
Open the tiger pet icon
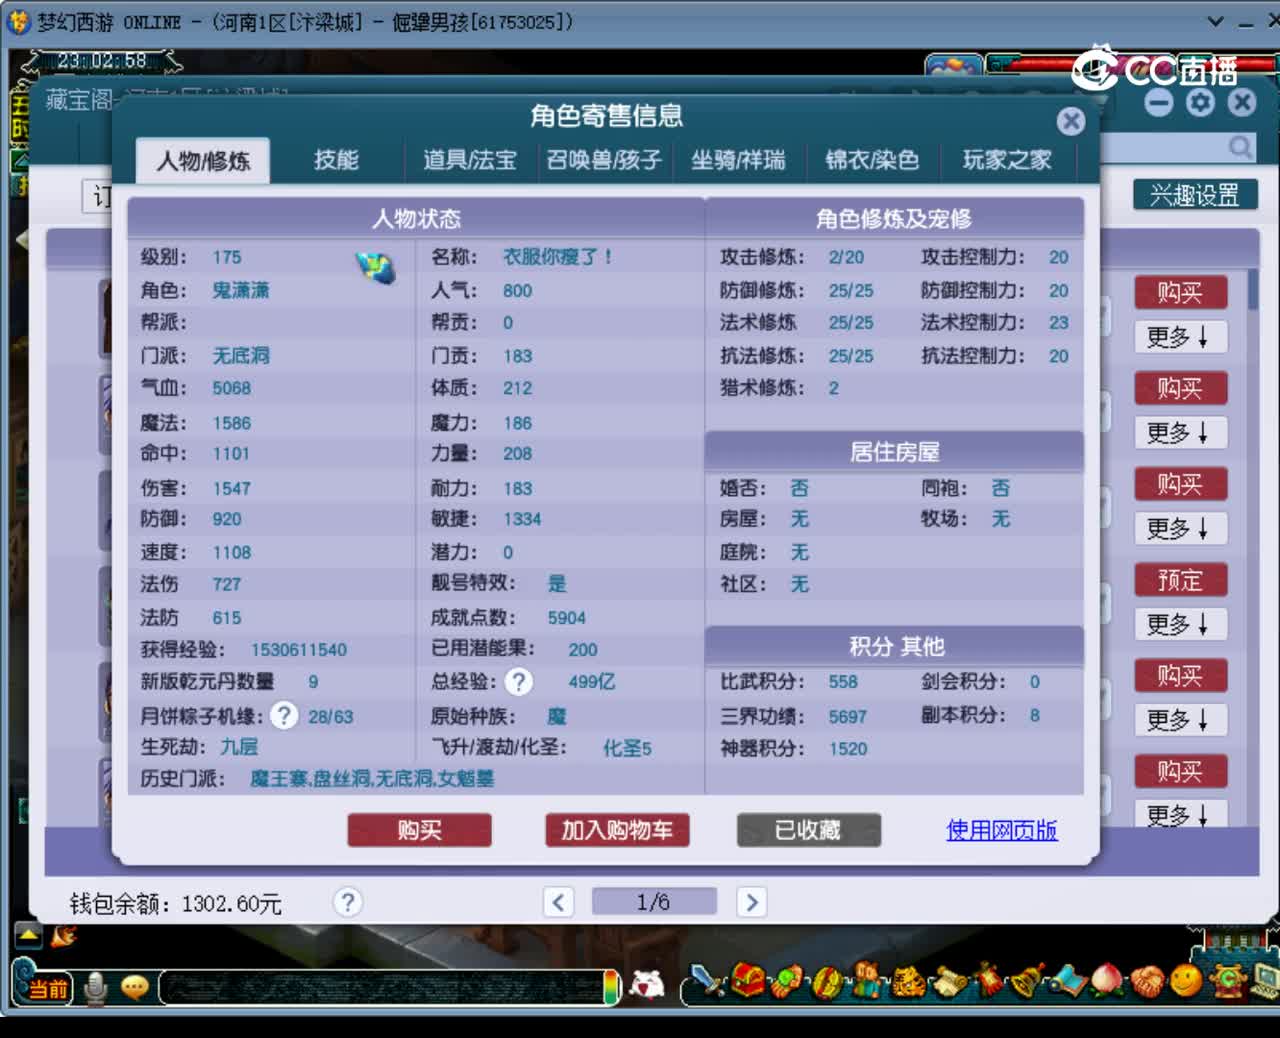point(908,982)
